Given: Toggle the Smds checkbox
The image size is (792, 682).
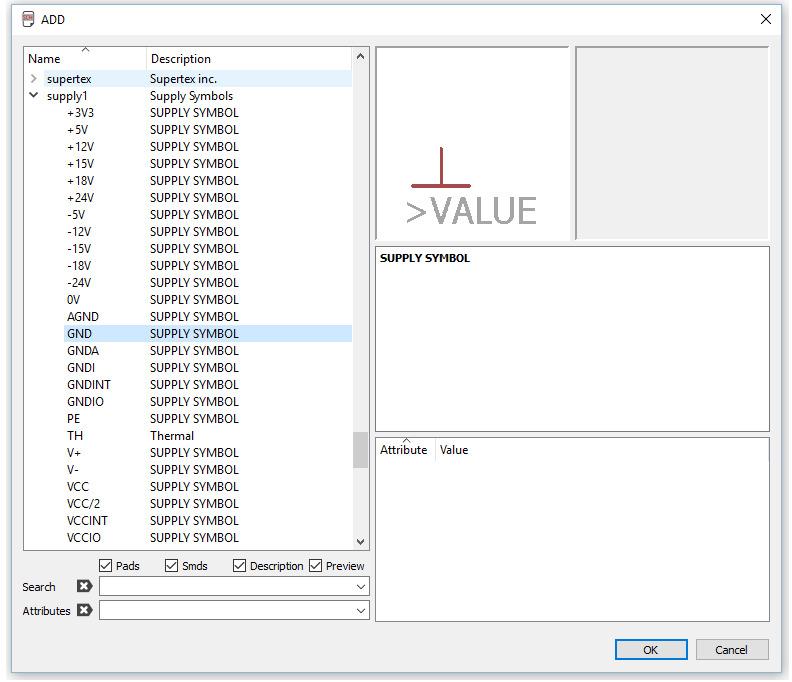Looking at the screenshot, I should 172,565.
